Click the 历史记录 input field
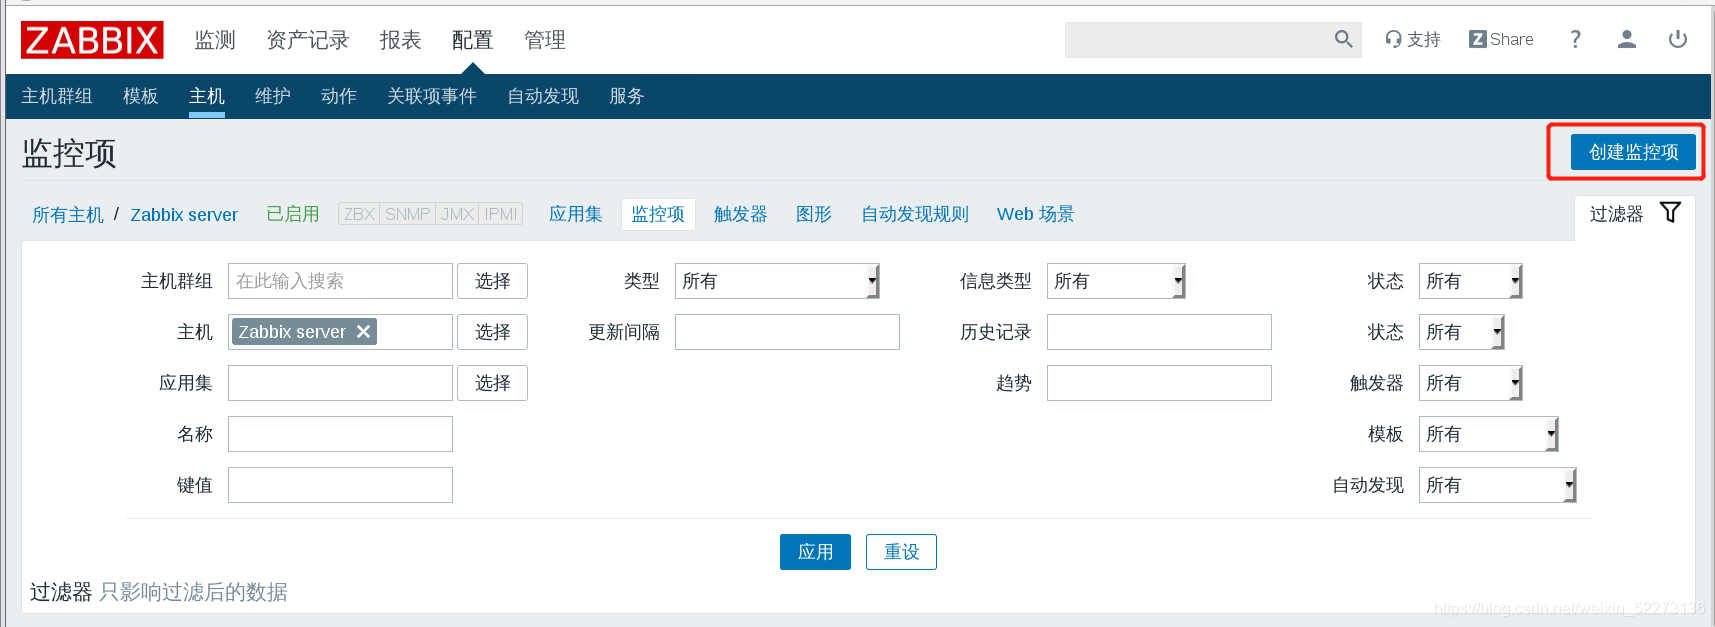Image resolution: width=1715 pixels, height=627 pixels. click(x=1159, y=332)
